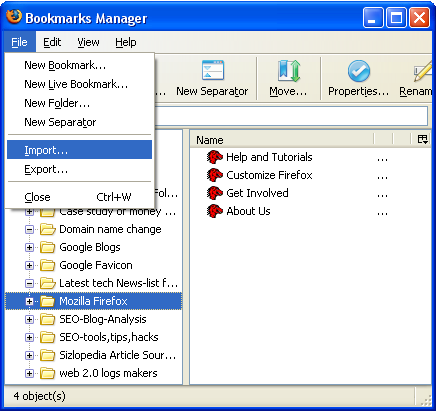Click the SEO-Blog-Analysis folder icon
436x412 pixels.
[47, 319]
